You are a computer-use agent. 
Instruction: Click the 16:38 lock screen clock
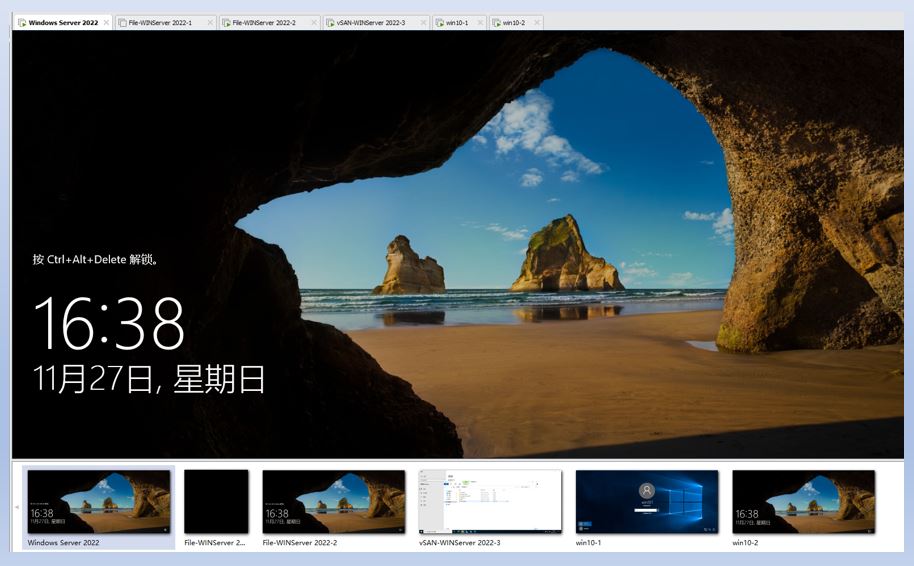click(109, 324)
